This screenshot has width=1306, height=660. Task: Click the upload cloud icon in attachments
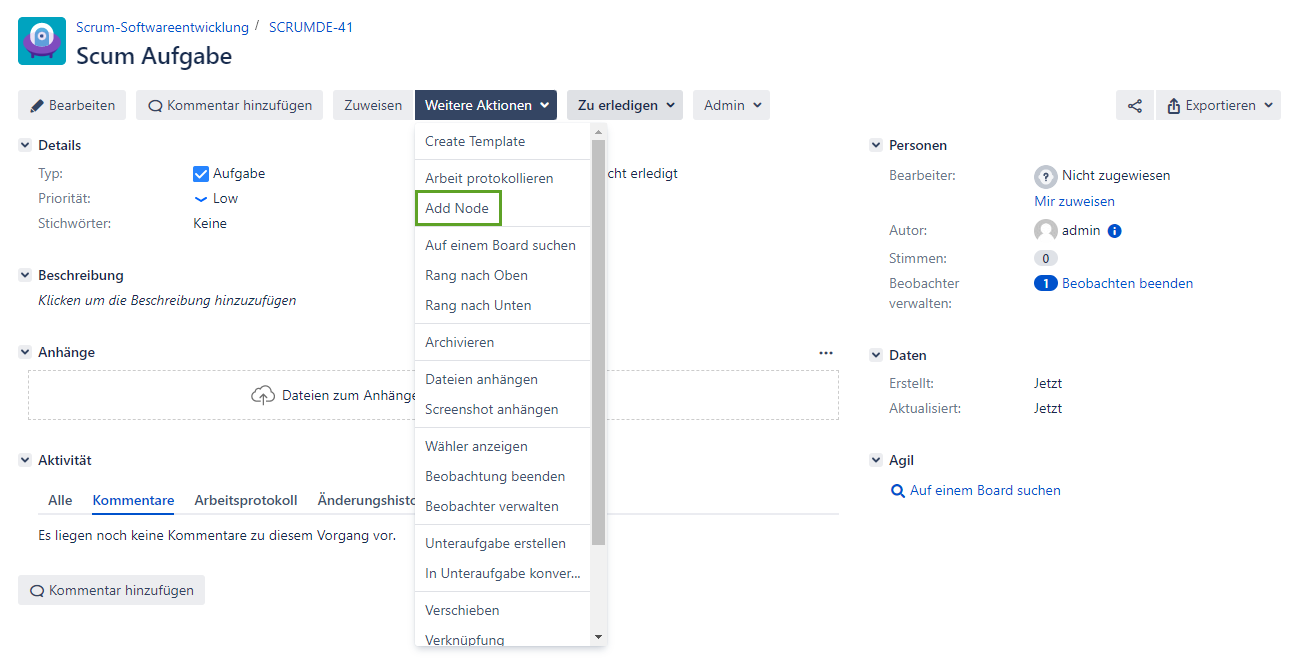coord(262,395)
